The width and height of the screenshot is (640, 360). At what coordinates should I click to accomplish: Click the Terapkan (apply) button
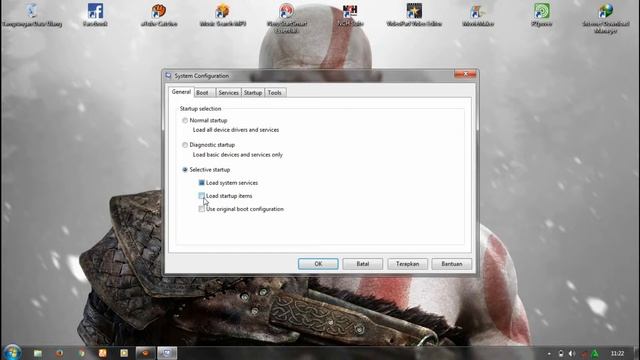[x=407, y=264]
